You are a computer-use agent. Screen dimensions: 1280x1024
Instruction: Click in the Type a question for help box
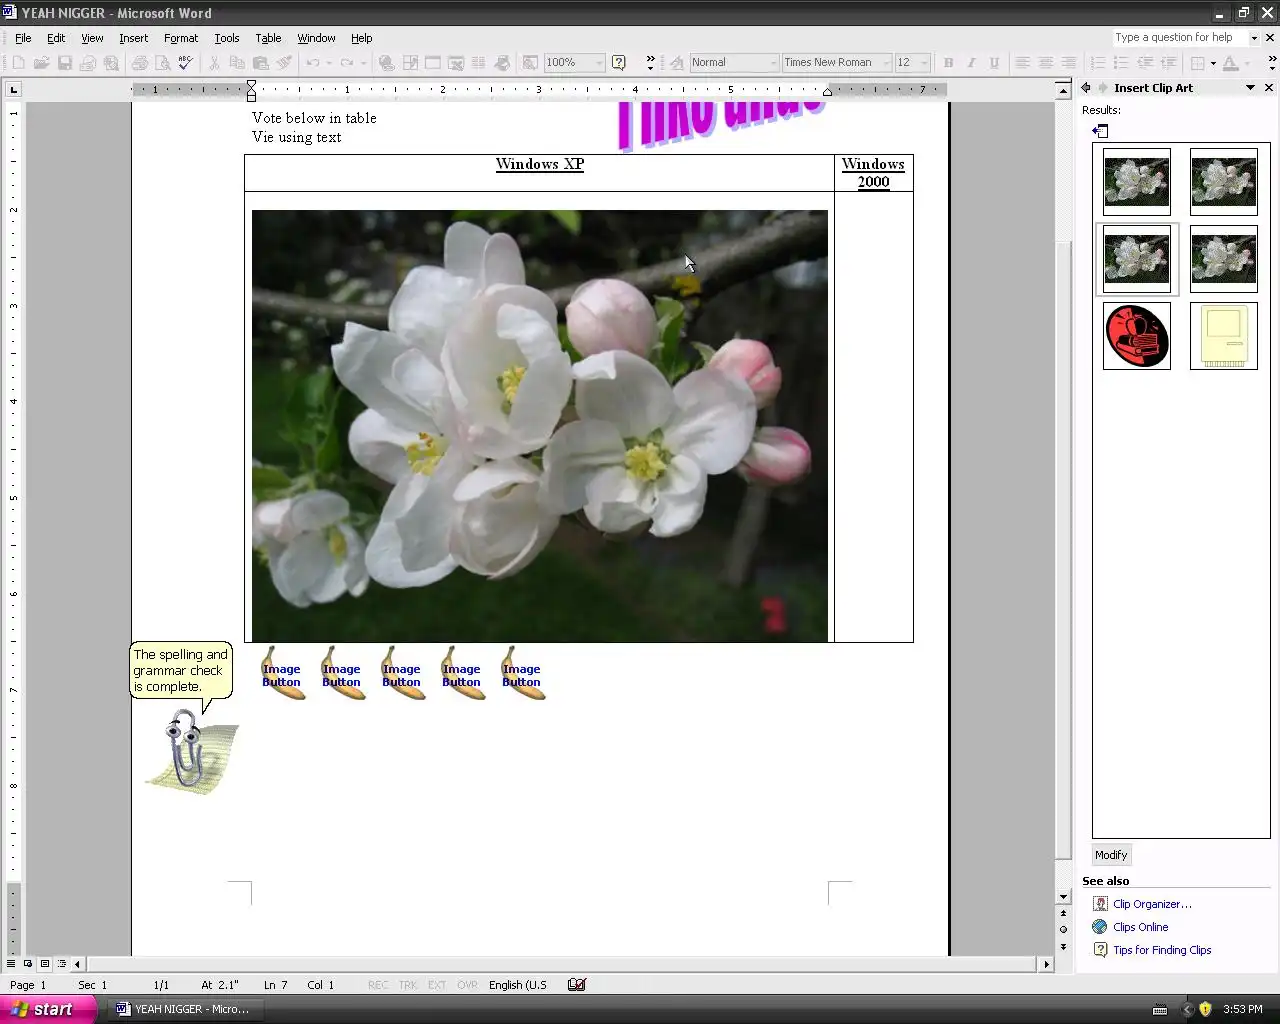click(x=1180, y=38)
